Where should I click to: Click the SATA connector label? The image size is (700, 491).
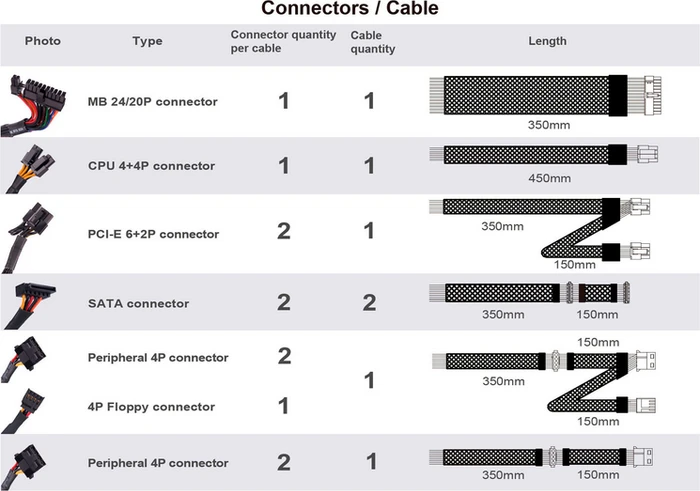coord(138,304)
